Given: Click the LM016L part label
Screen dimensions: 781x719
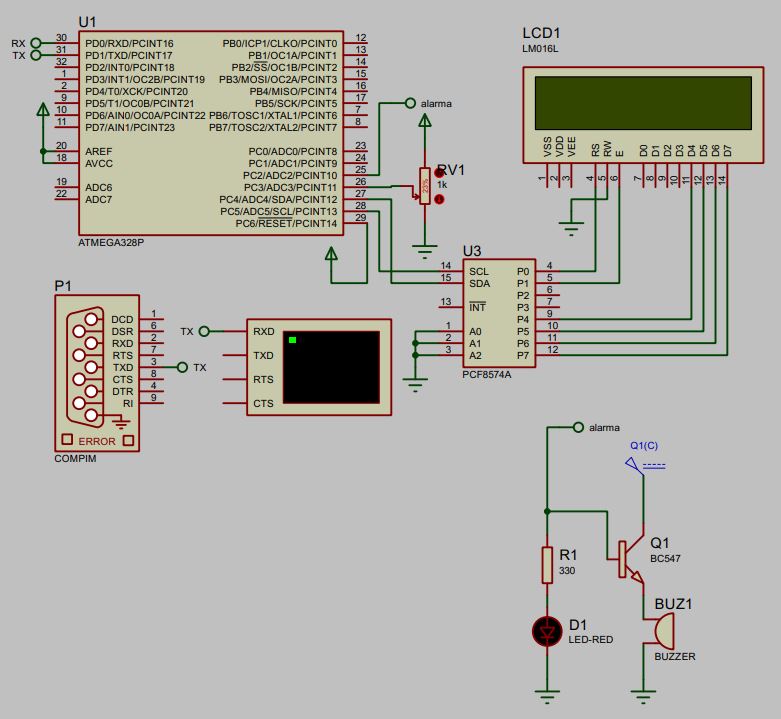Looking at the screenshot, I should point(540,49).
